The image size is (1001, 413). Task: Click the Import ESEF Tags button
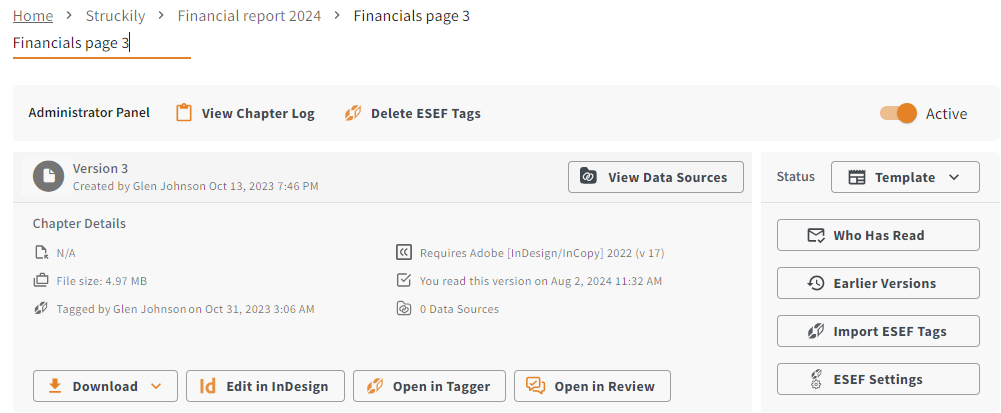(878, 331)
